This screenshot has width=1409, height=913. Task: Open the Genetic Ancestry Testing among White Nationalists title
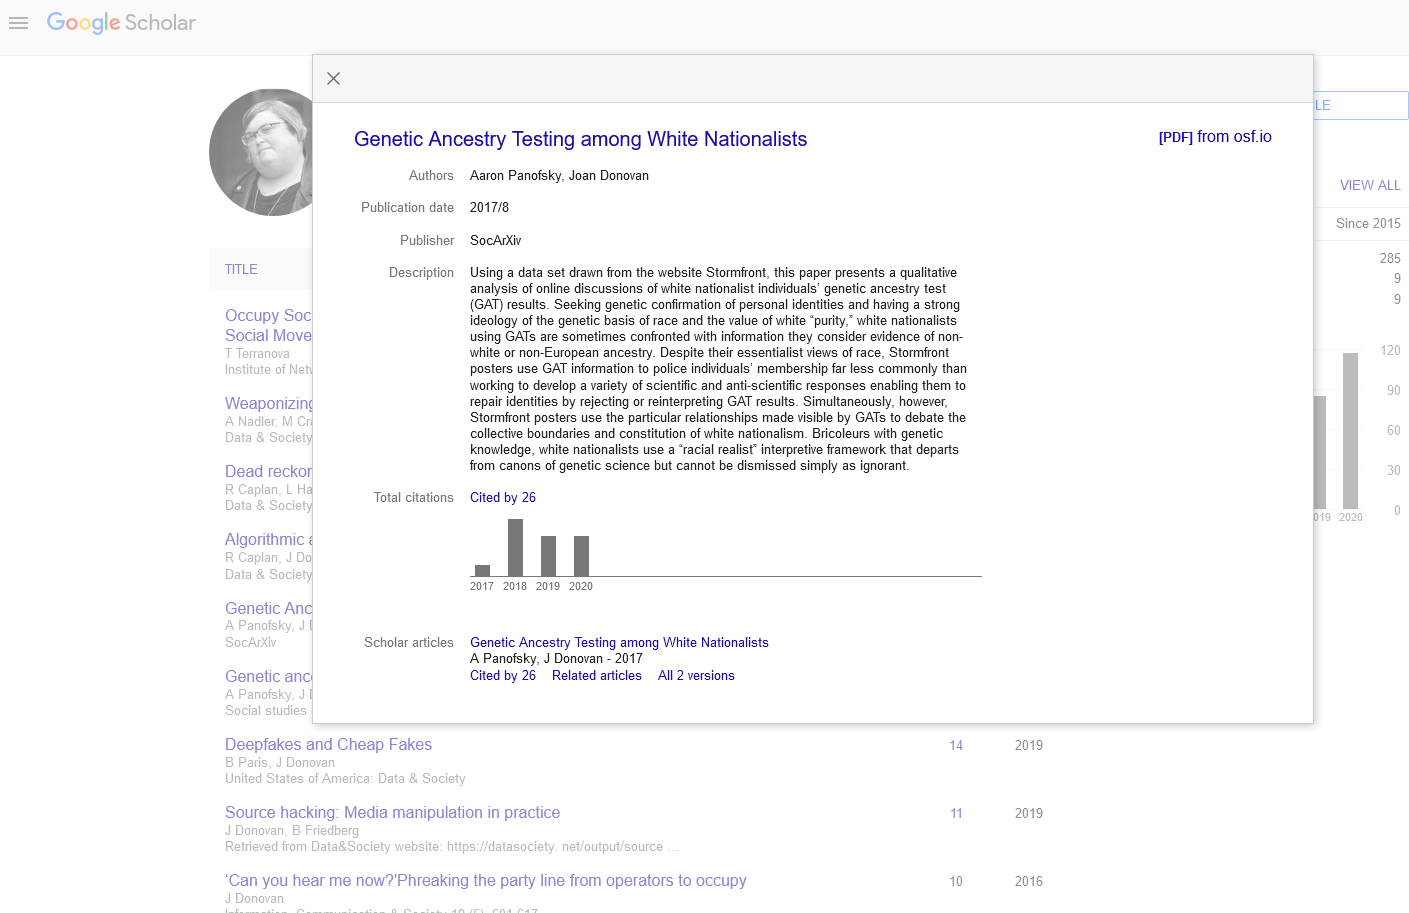[x=580, y=139]
